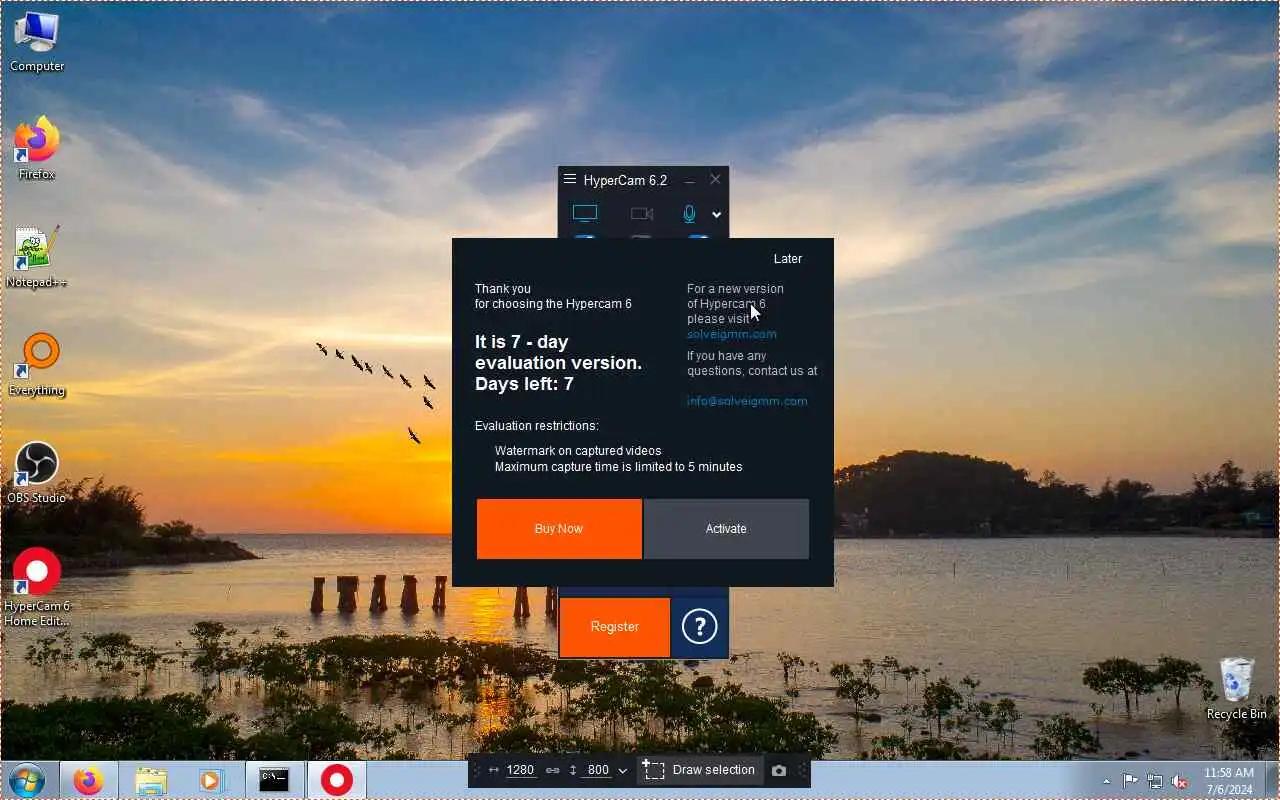The width and height of the screenshot is (1280, 800).
Task: Click the vertical height arrows icon
Action: 574,770
